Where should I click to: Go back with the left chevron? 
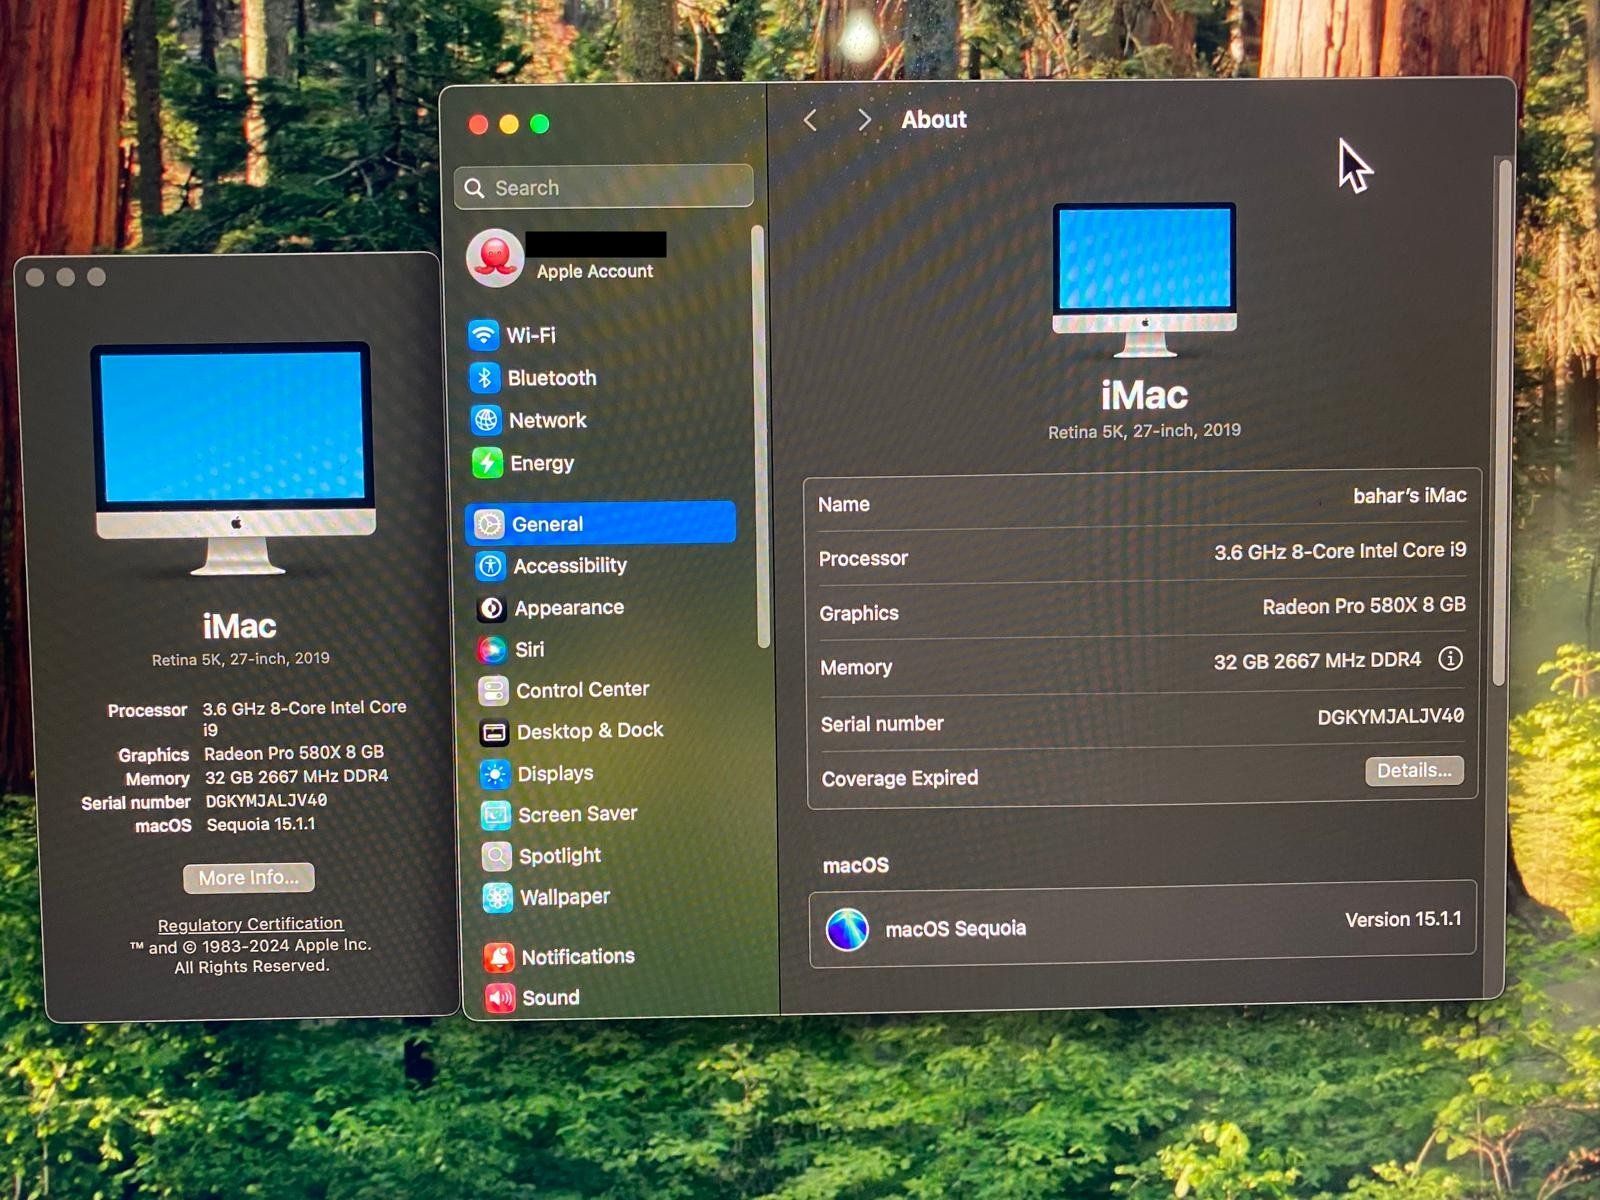click(811, 121)
